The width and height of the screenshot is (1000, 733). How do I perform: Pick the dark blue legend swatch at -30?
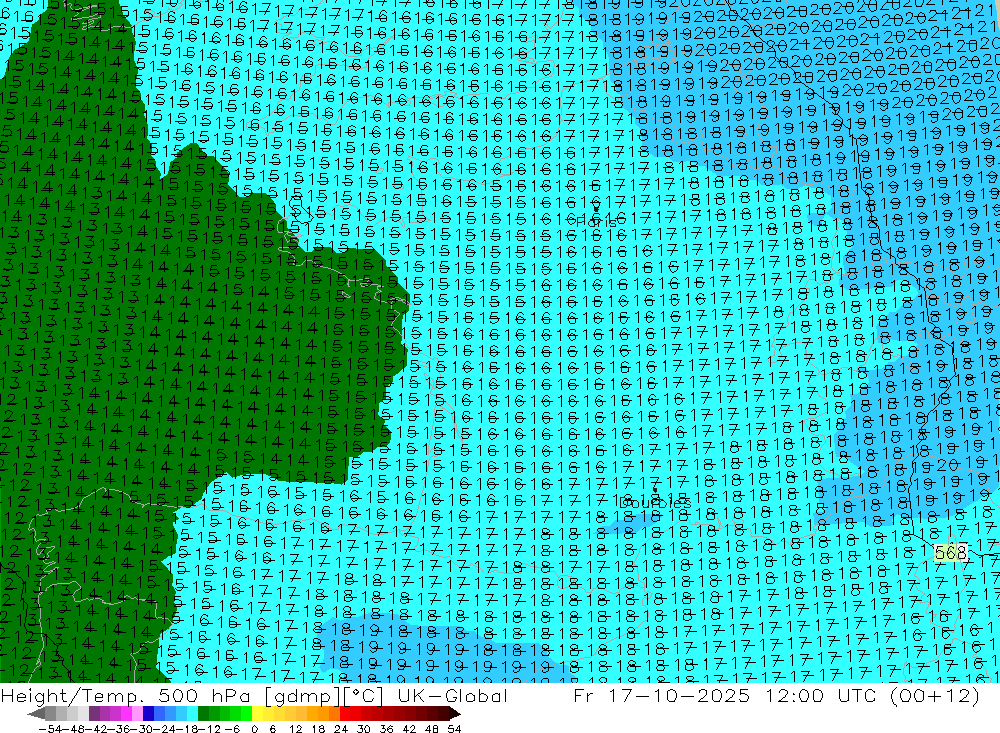[x=148, y=714]
